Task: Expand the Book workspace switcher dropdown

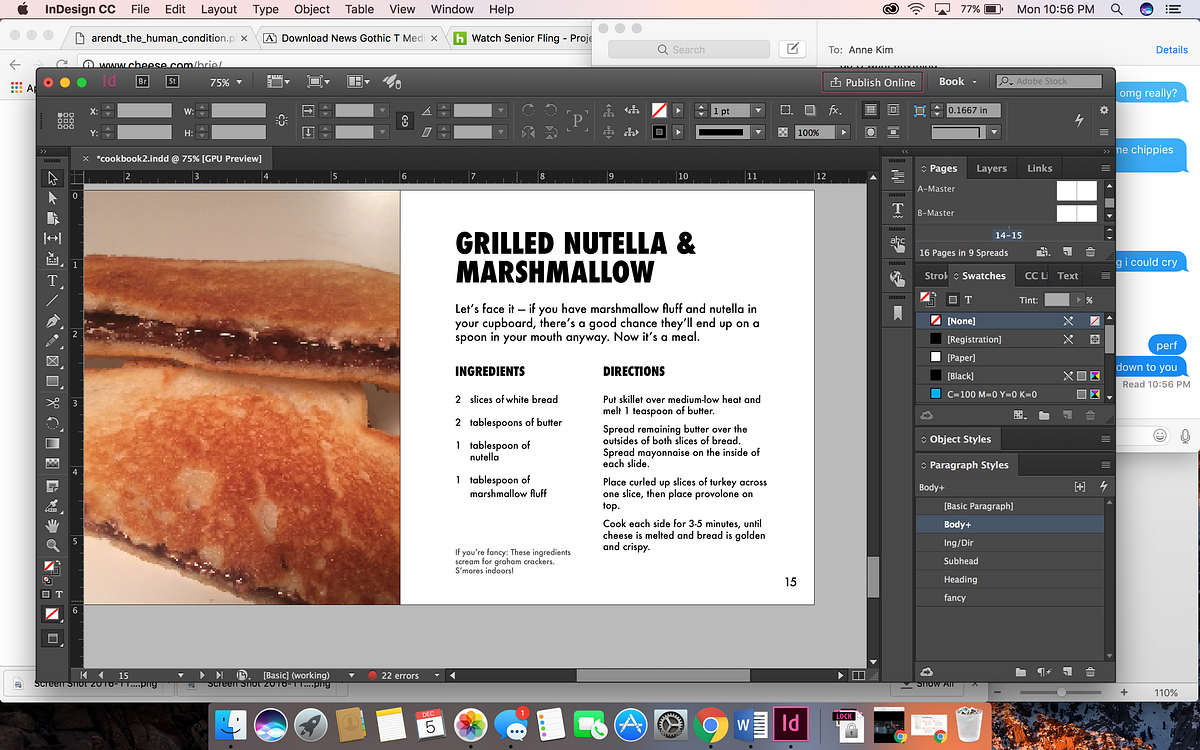Action: [957, 82]
